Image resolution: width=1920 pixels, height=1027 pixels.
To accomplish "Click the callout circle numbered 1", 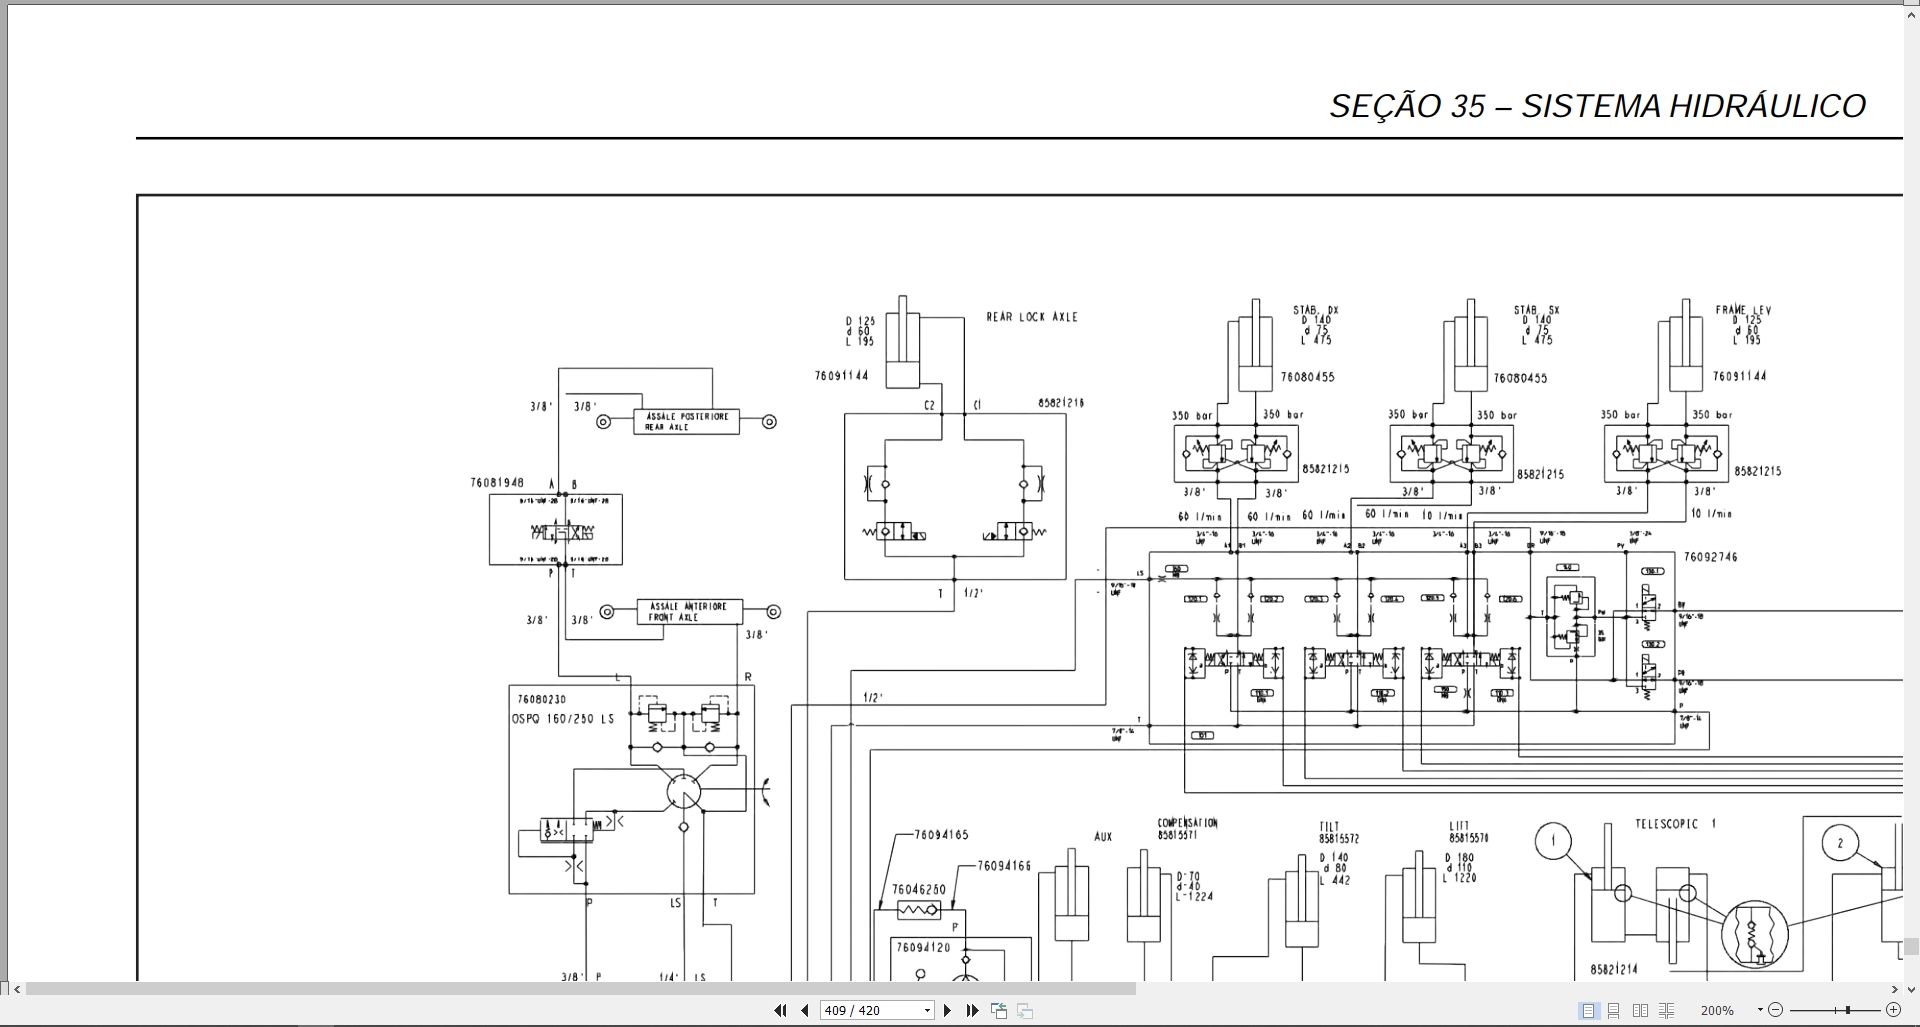I will coord(1554,841).
